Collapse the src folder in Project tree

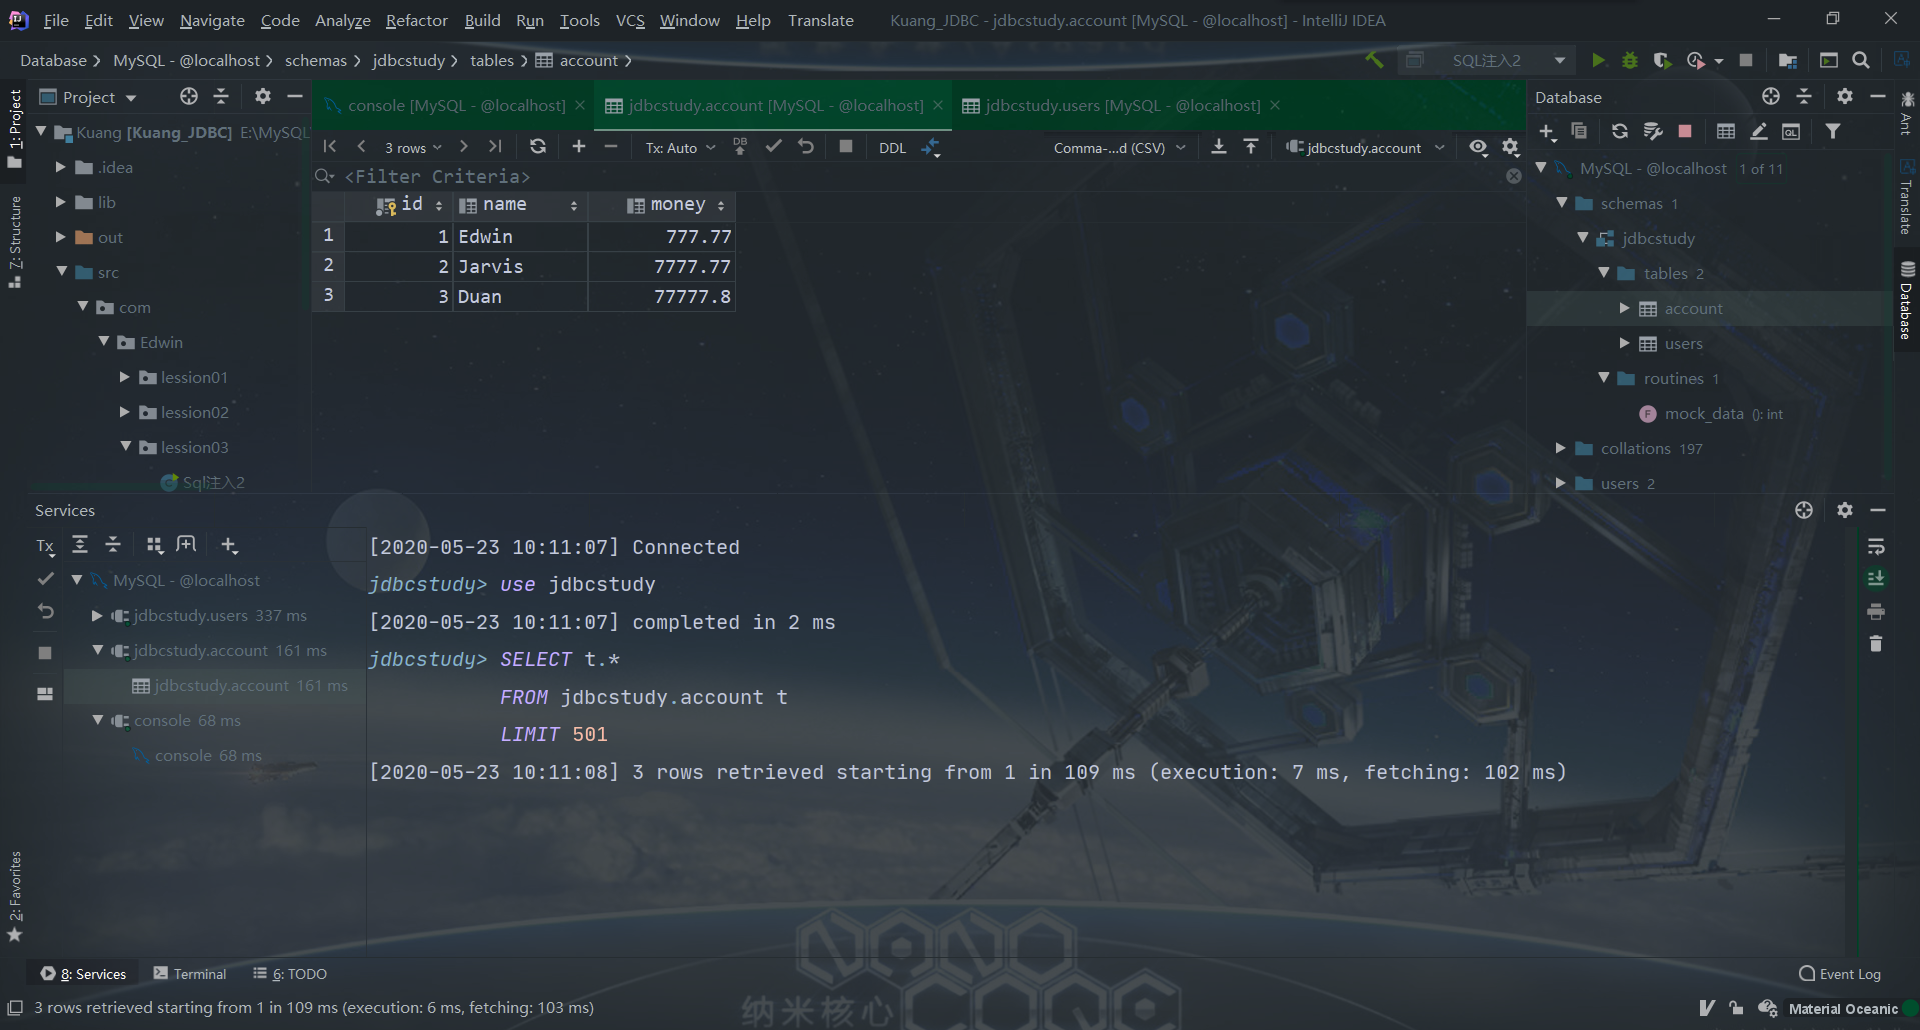[62, 272]
